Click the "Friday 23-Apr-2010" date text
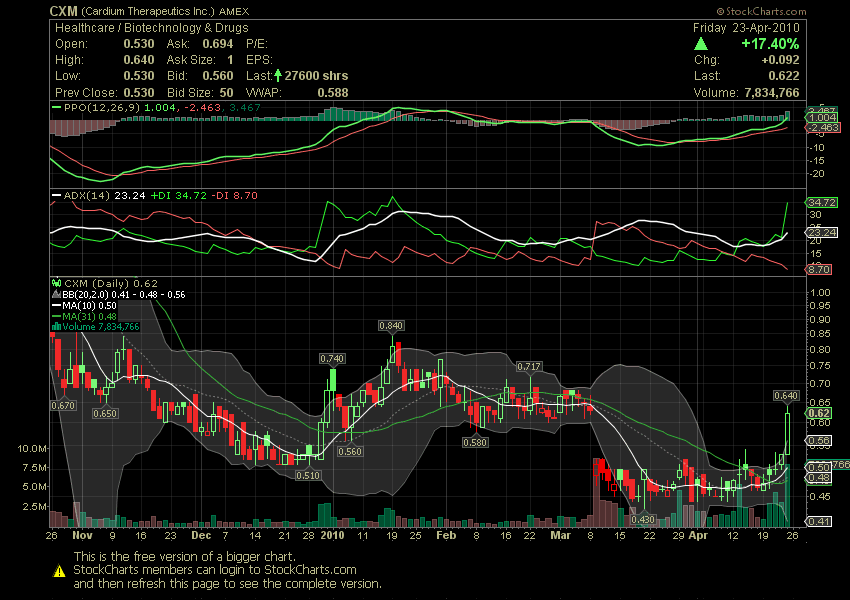 (746, 28)
